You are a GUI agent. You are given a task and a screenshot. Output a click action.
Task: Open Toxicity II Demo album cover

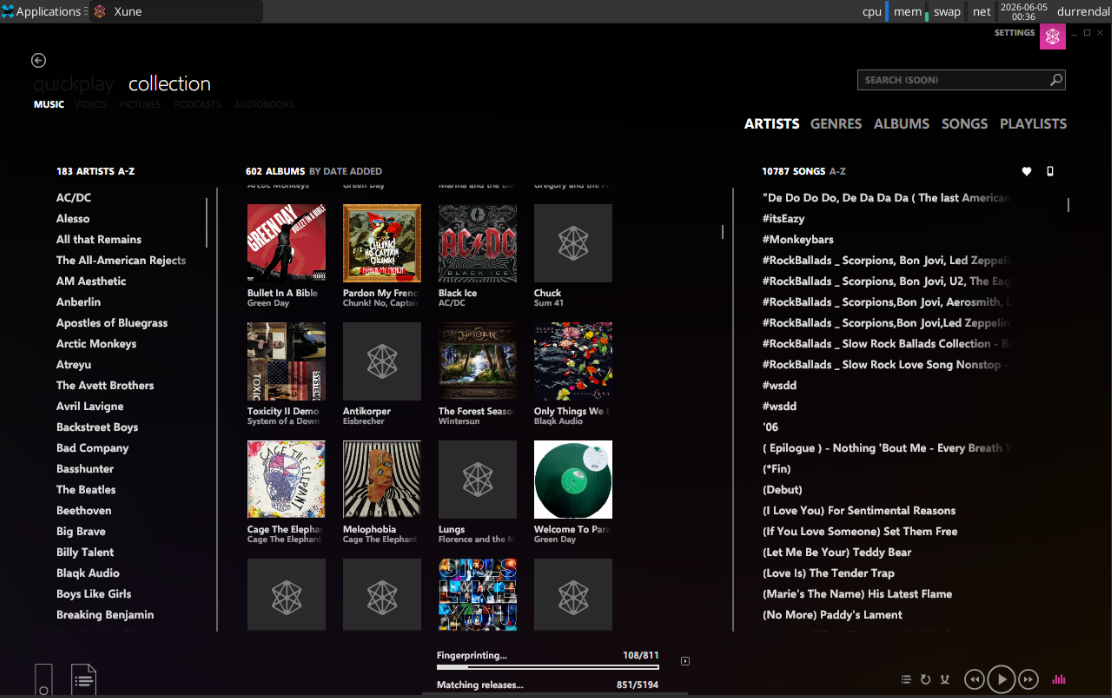tap(287, 362)
